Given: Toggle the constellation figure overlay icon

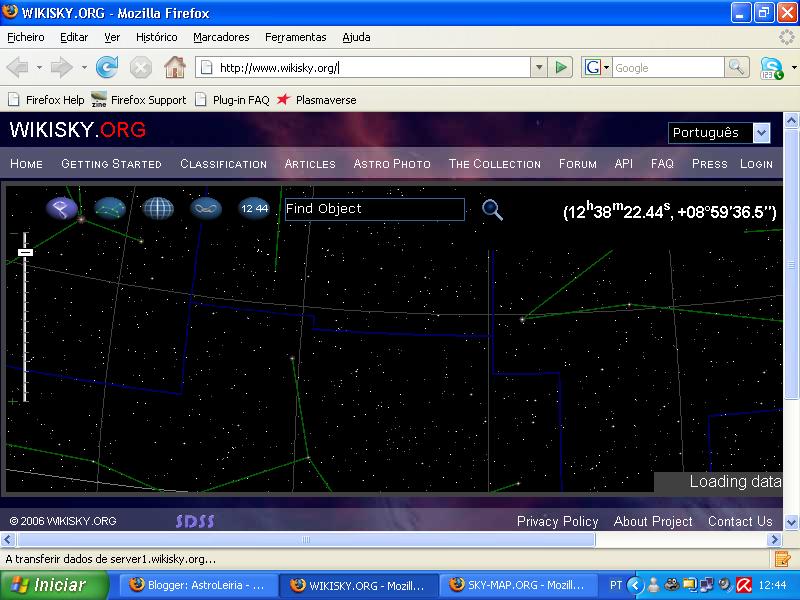Looking at the screenshot, I should (62, 208).
